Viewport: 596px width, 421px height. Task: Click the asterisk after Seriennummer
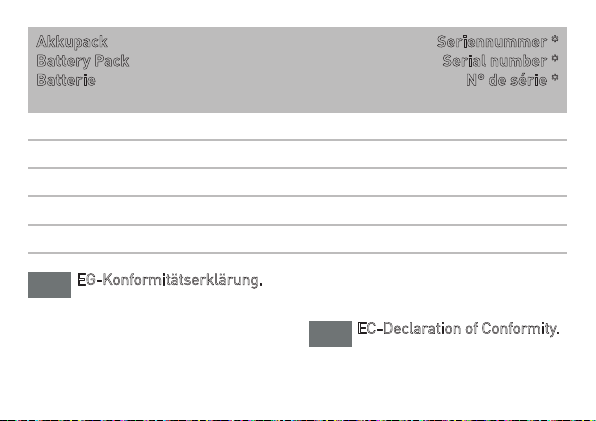[555, 39]
